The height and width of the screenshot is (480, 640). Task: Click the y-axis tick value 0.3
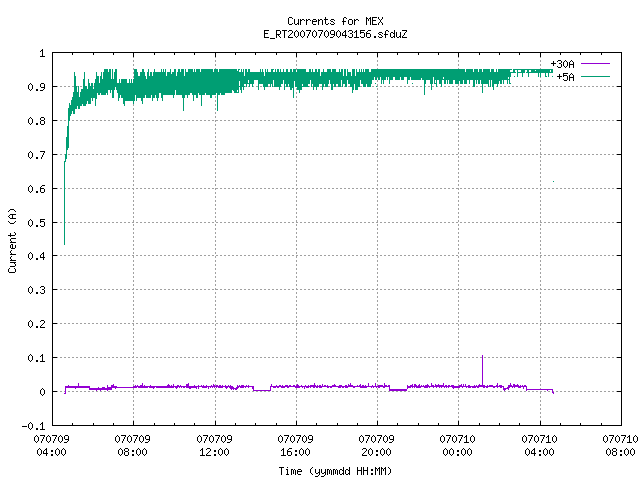[x=36, y=290]
